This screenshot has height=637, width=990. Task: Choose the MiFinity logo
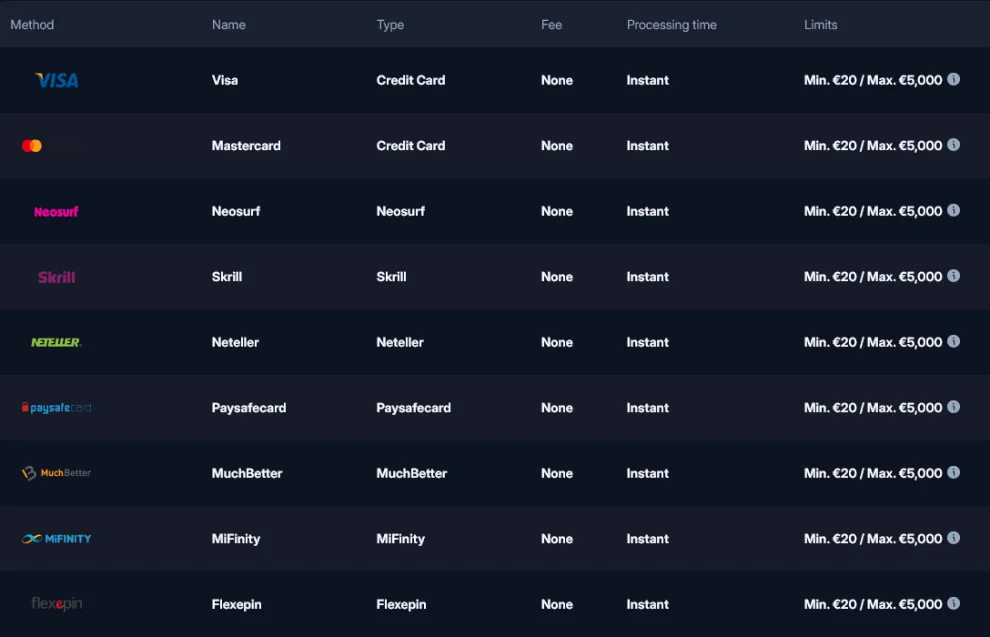click(56, 539)
